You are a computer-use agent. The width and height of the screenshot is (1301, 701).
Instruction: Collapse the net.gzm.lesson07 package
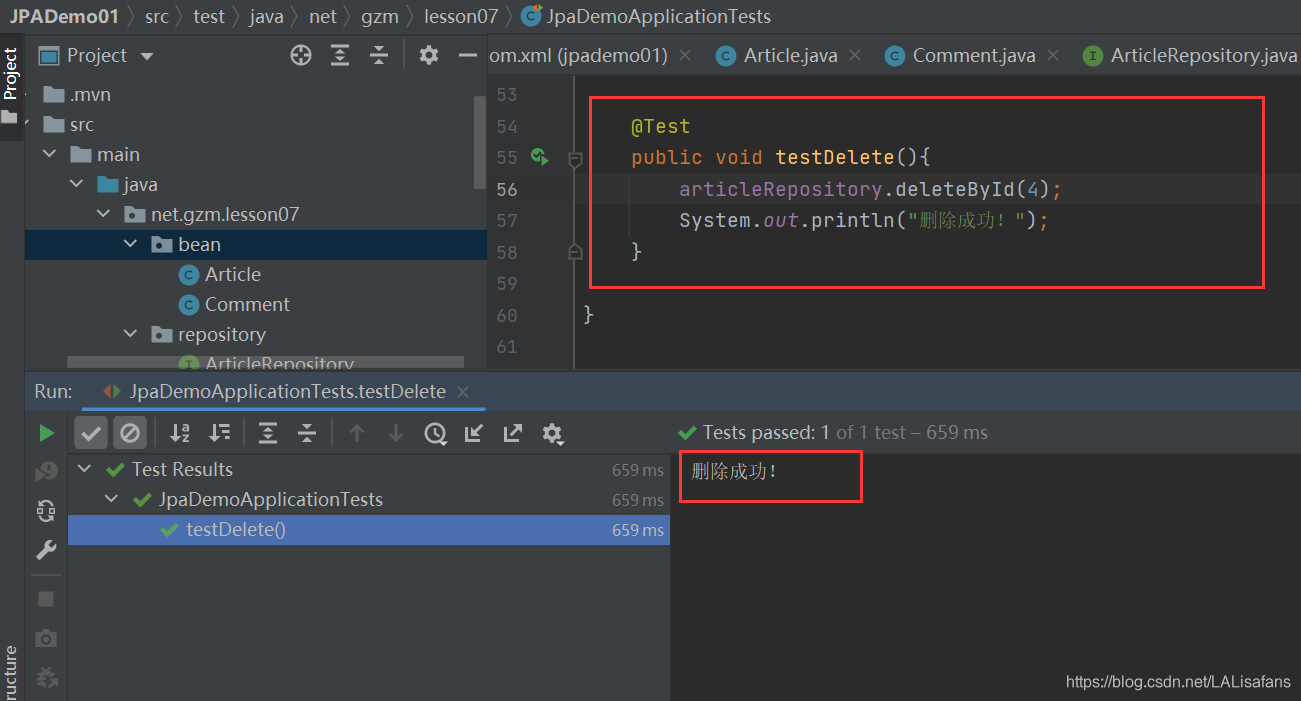click(x=103, y=215)
